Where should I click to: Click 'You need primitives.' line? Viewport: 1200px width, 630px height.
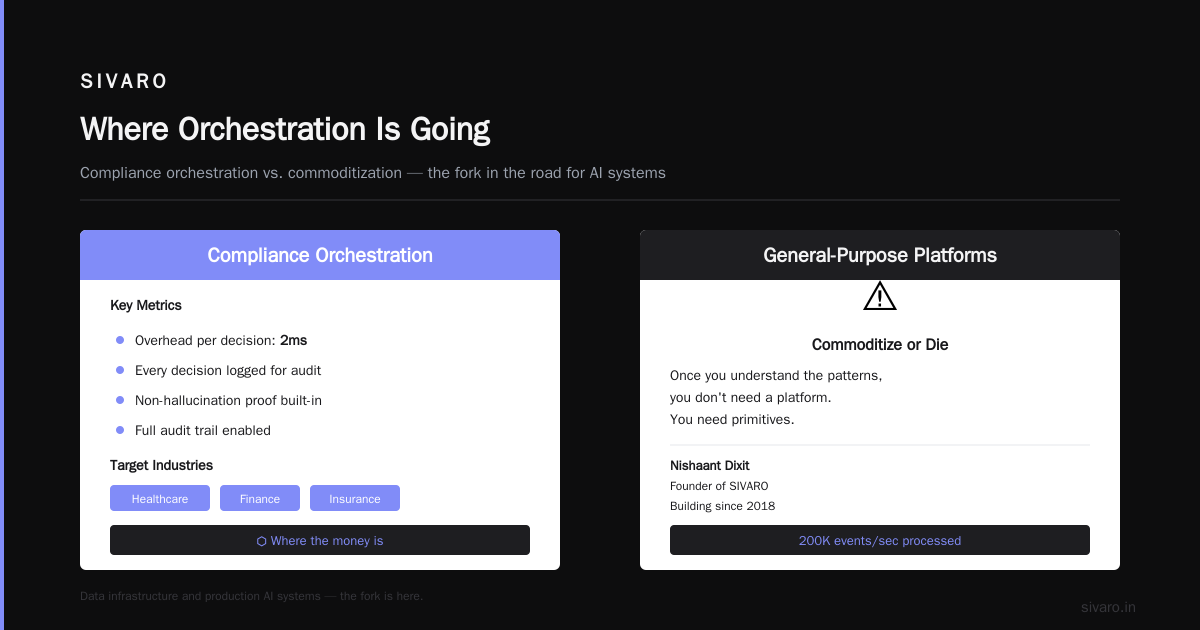click(732, 419)
